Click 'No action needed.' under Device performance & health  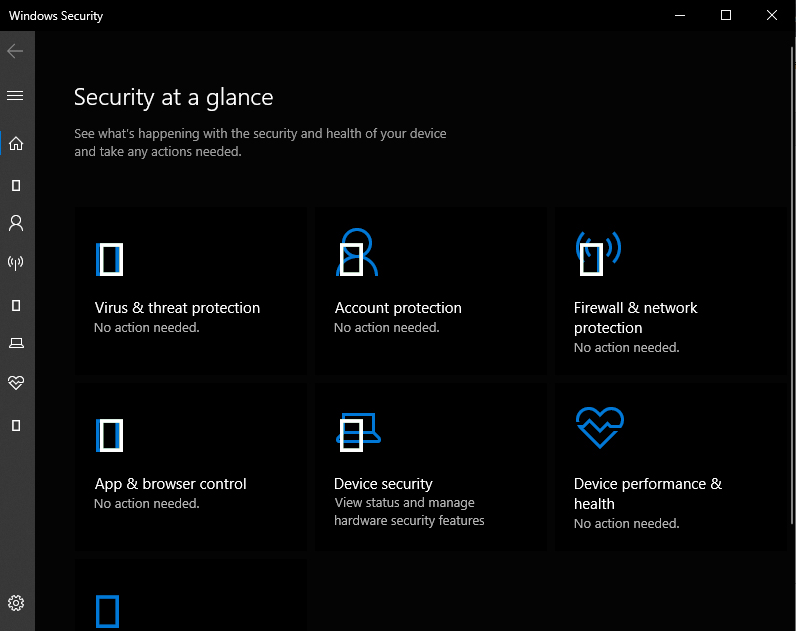point(626,524)
